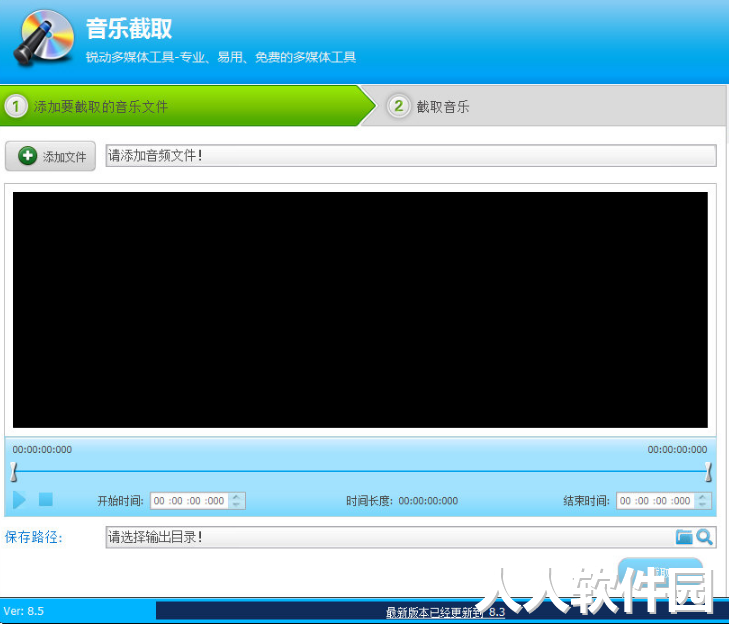The image size is (729, 624).
Task: Click the black audio preview area
Action: pos(360,310)
